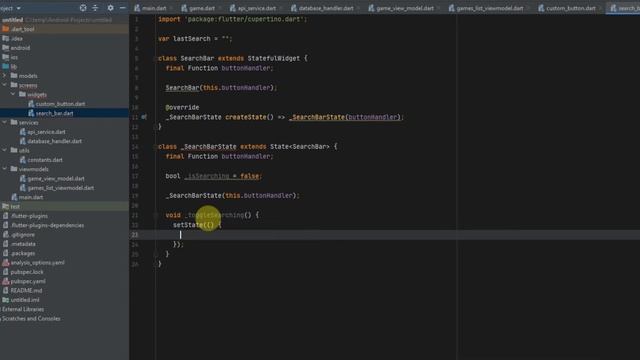Click on StatefulWidget in the code
The height and width of the screenshot is (360, 640).
click(x=273, y=58)
